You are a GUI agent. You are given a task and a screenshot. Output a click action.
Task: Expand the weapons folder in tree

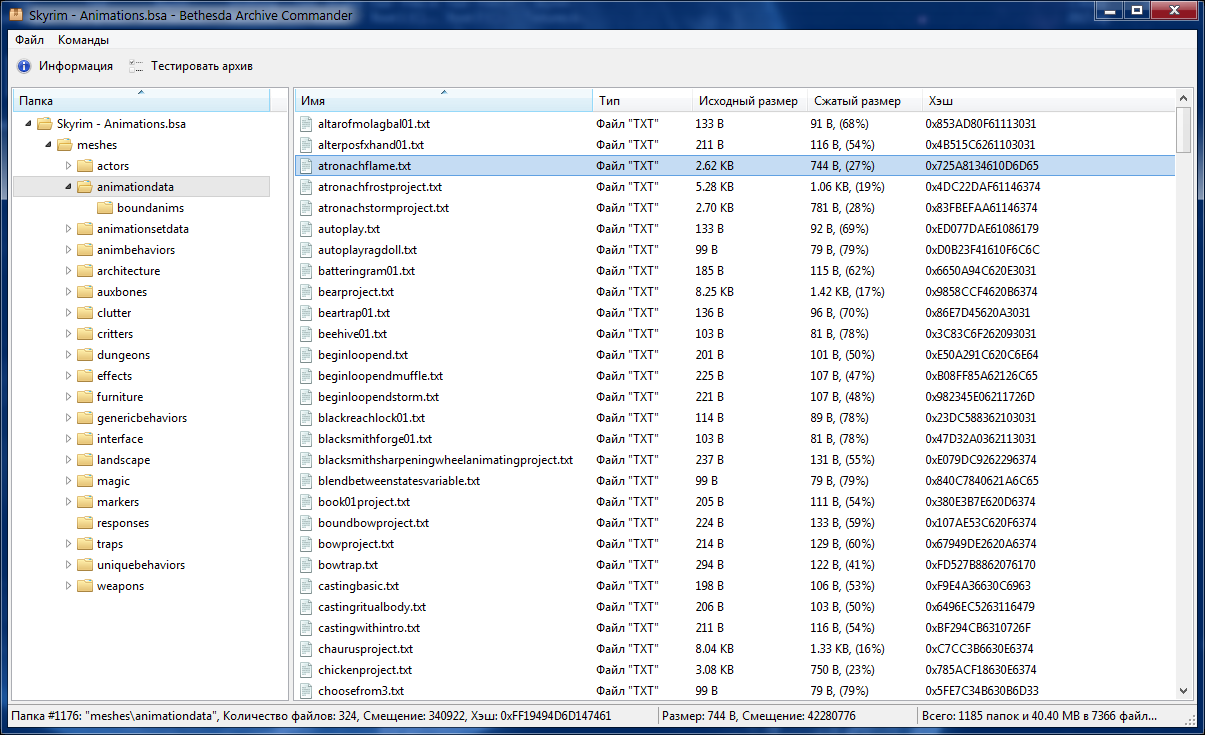click(x=68, y=586)
